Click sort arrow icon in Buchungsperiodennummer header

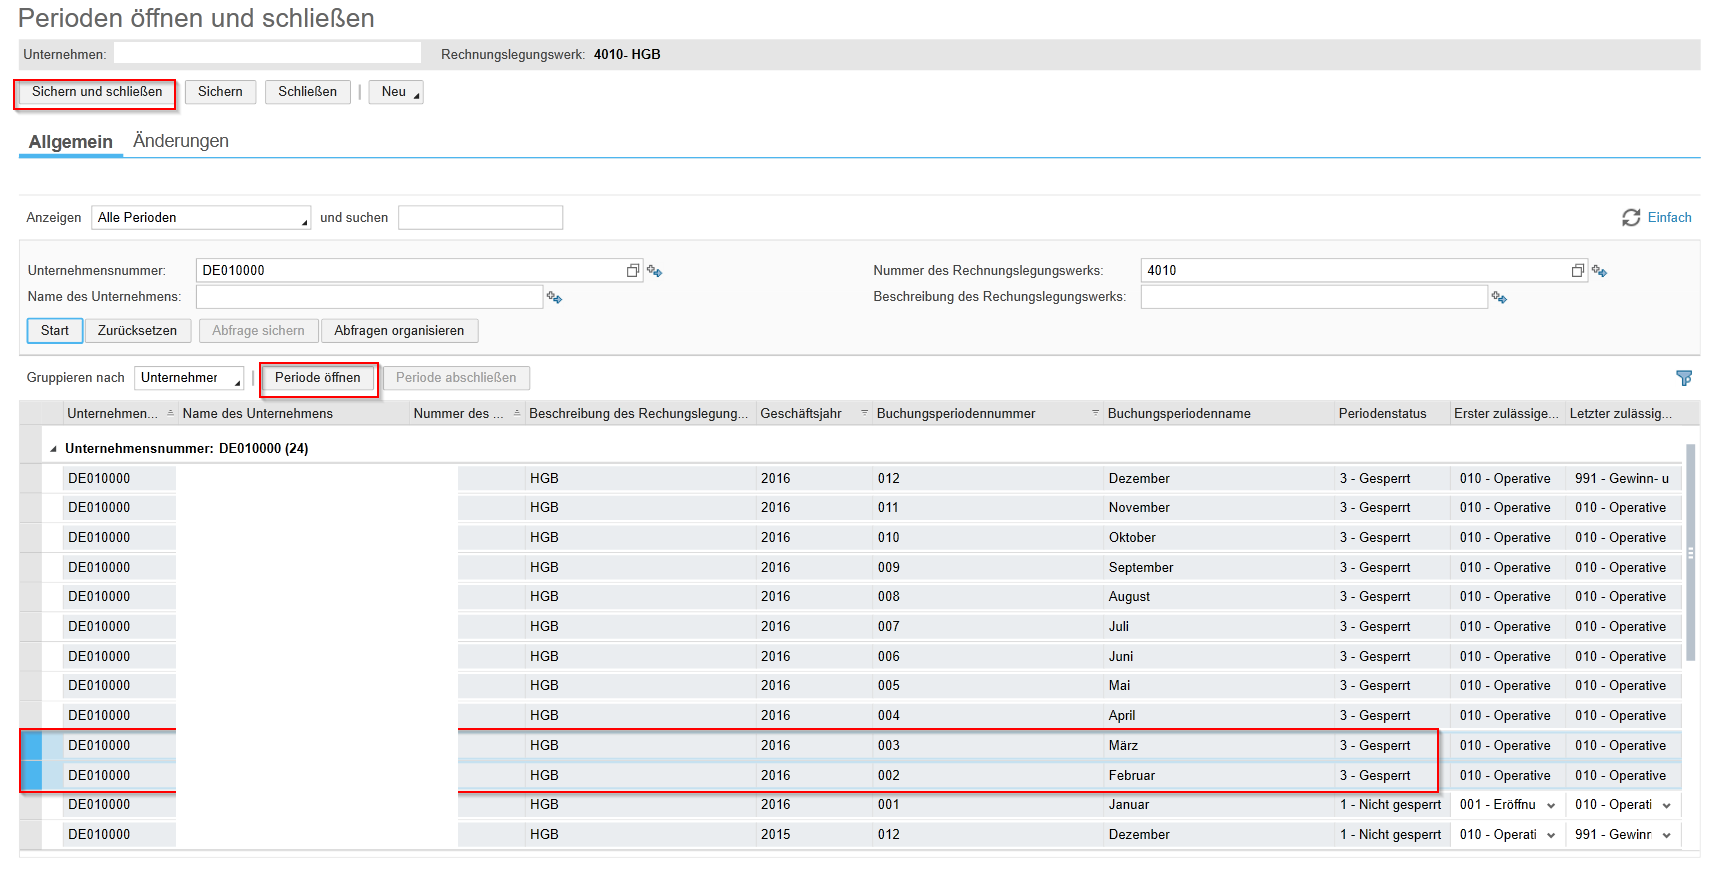pos(1096,413)
